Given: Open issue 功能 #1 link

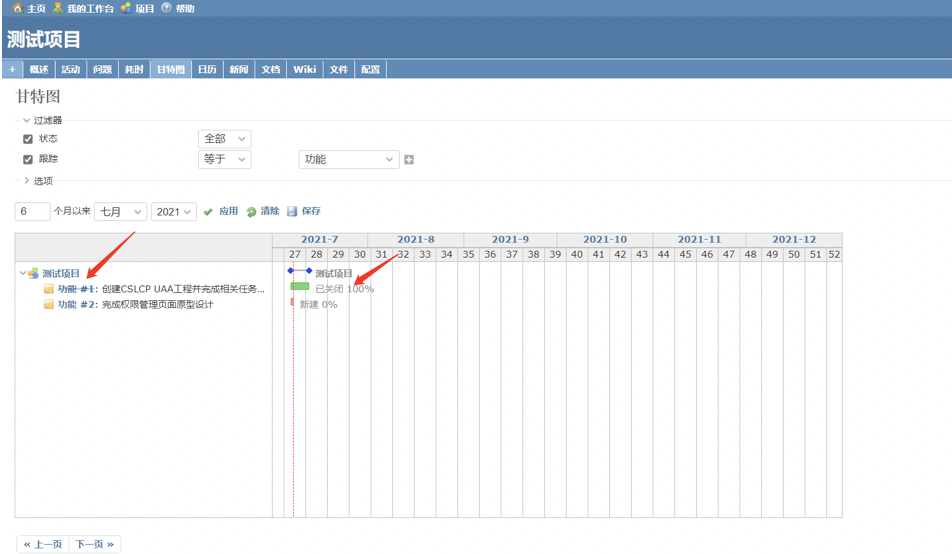Looking at the screenshot, I should click(77, 289).
